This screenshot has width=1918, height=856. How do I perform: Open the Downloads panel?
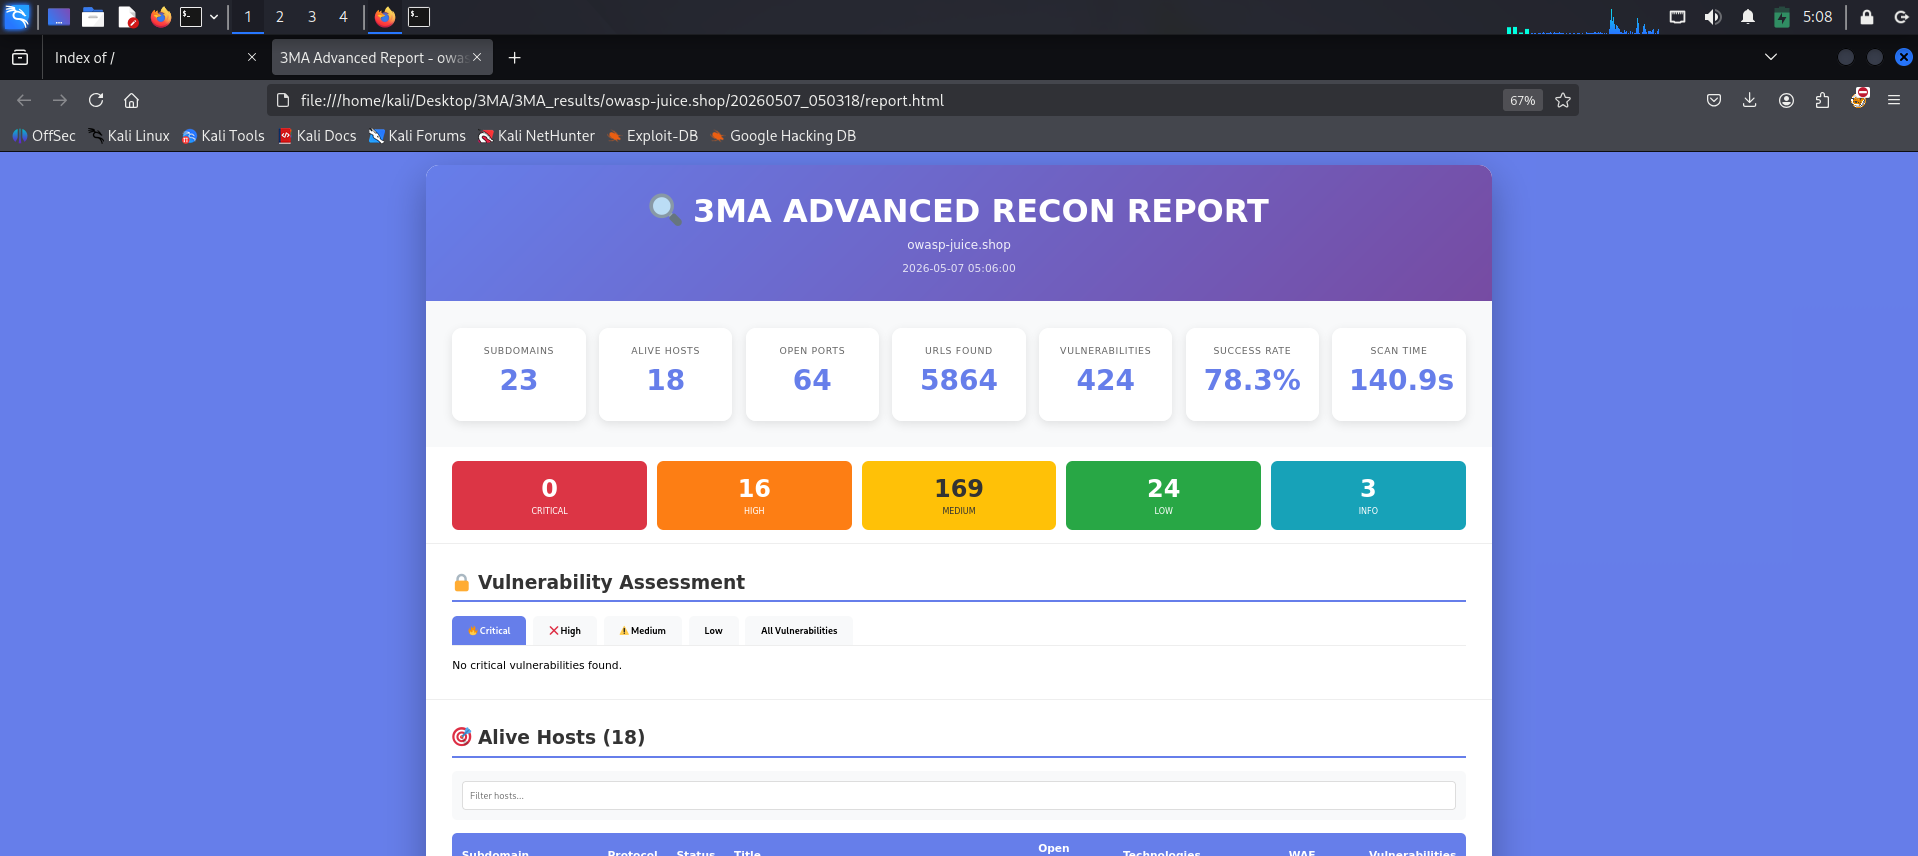(1750, 100)
